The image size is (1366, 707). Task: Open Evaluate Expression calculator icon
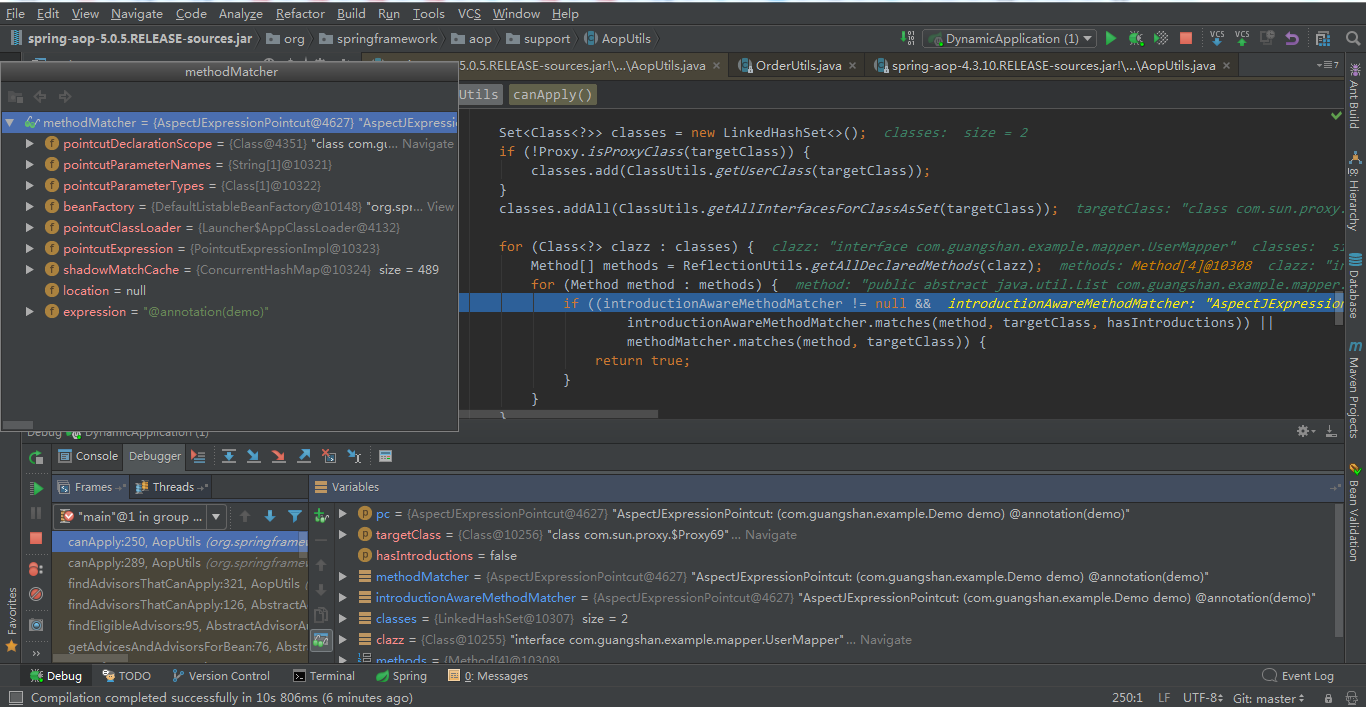385,456
